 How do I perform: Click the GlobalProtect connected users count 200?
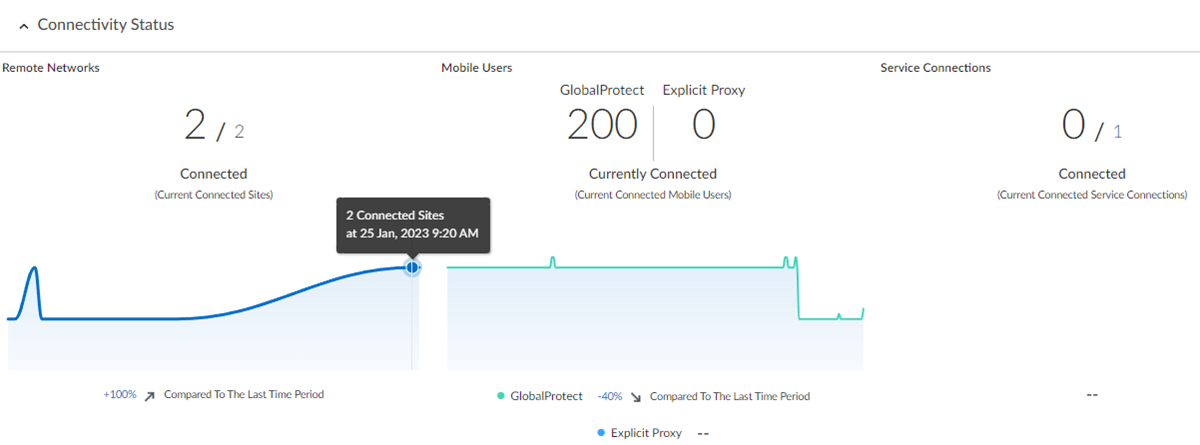click(x=602, y=125)
